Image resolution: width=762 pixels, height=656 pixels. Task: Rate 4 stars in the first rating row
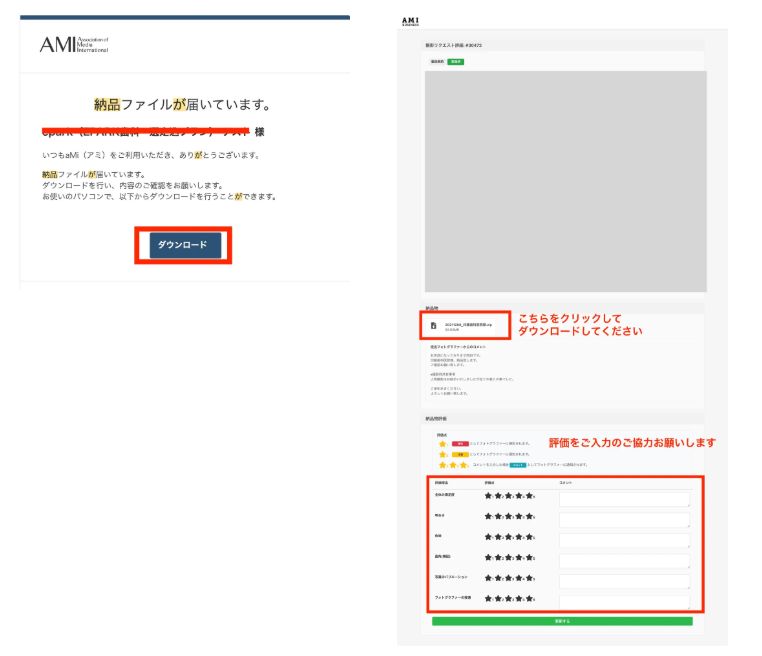click(519, 496)
